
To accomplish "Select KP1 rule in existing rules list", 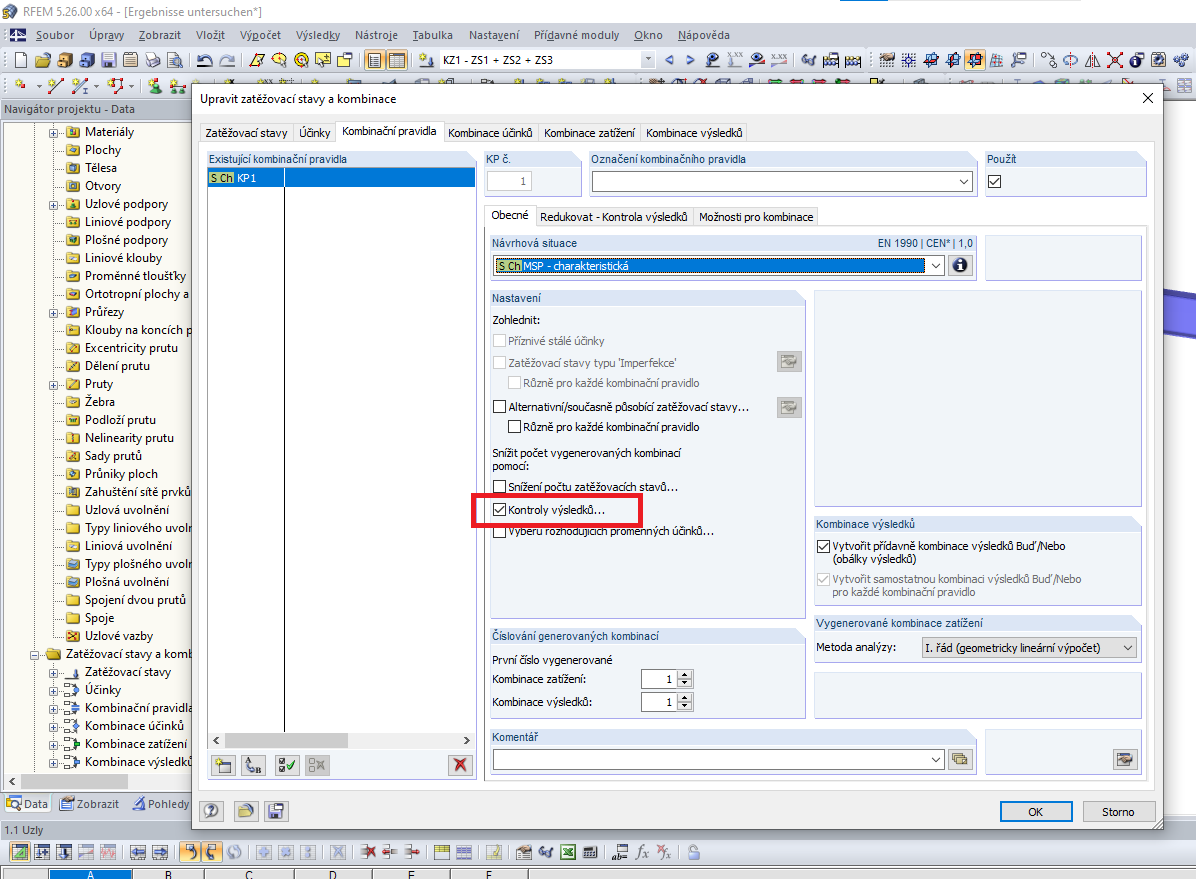I will (x=341, y=178).
